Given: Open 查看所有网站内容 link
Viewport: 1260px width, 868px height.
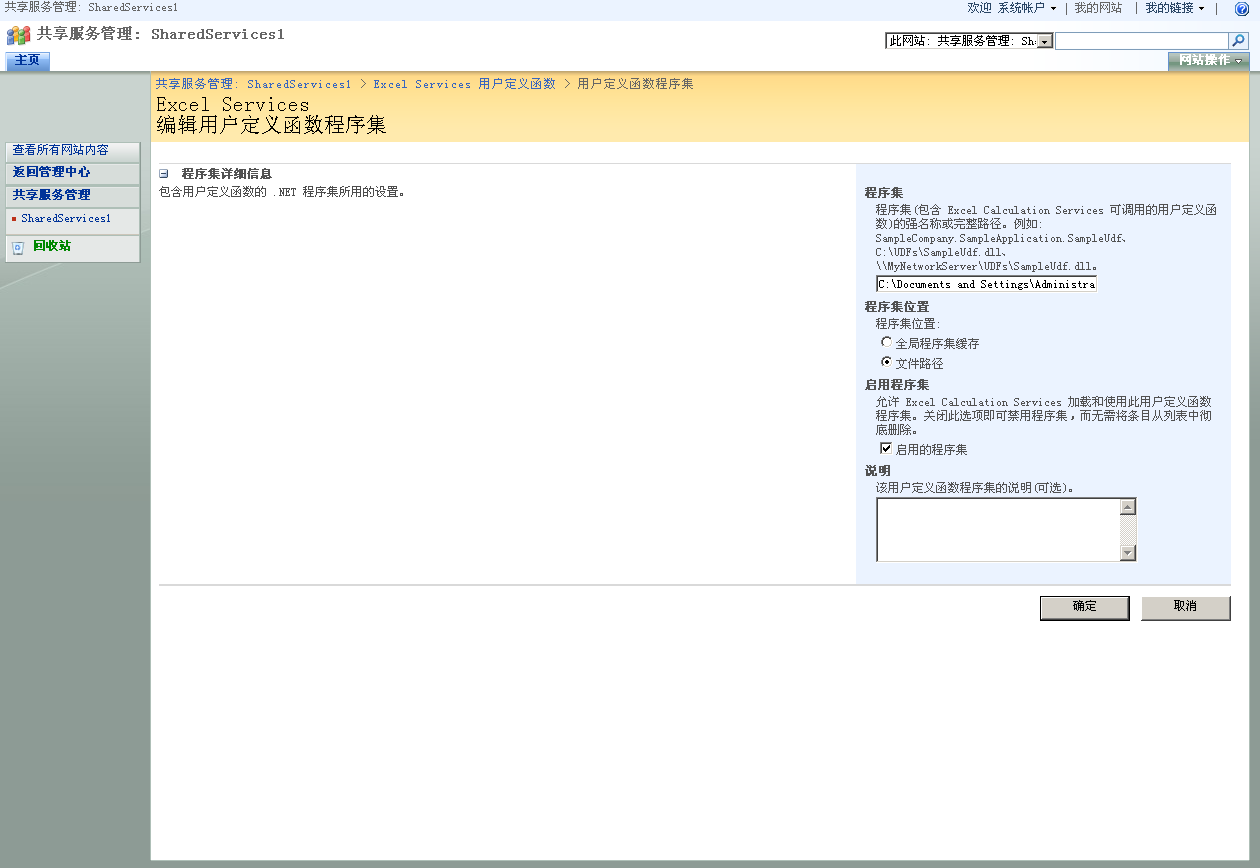Looking at the screenshot, I should (x=61, y=150).
